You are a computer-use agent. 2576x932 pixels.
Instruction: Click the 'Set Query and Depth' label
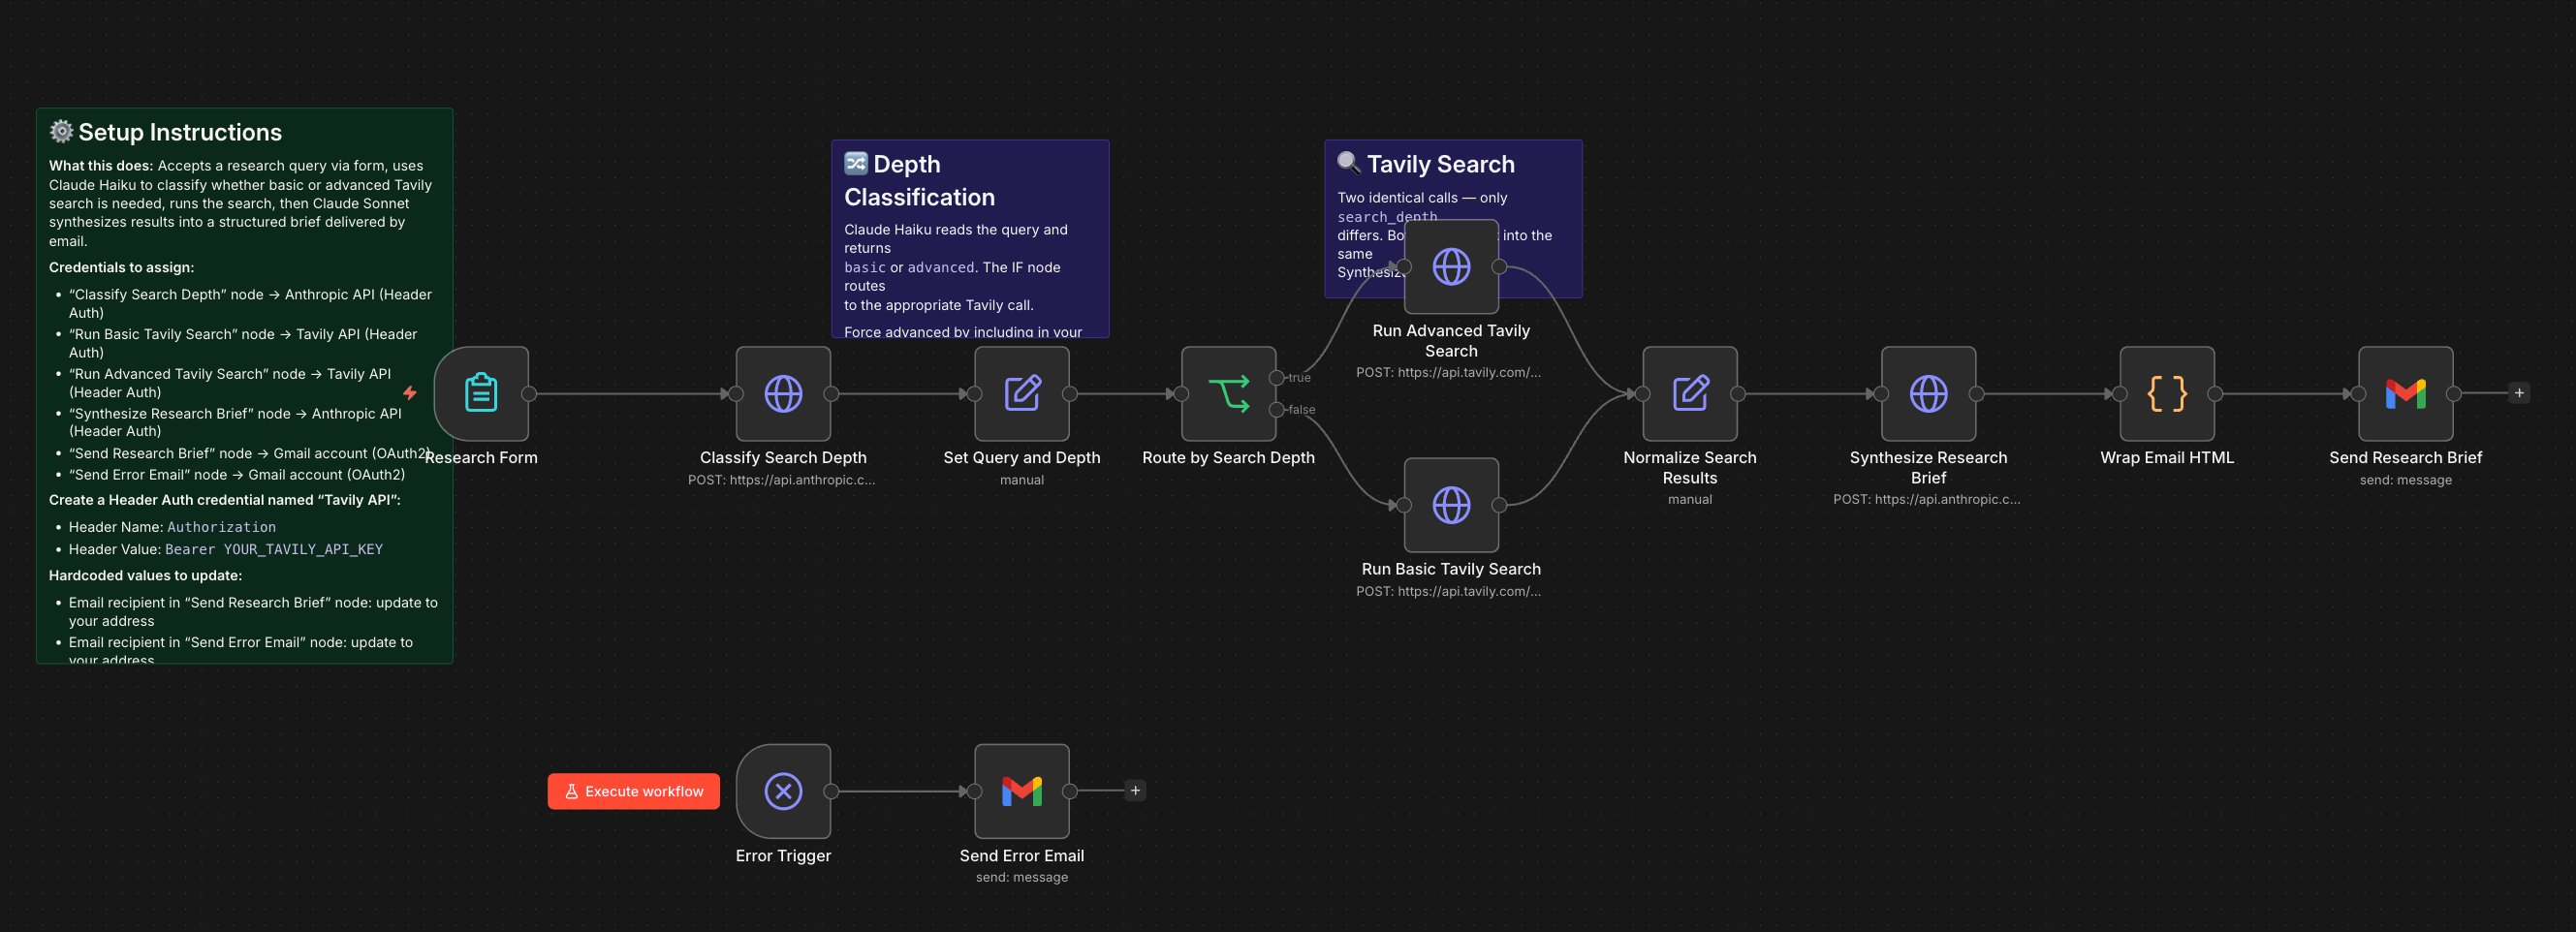(1022, 457)
